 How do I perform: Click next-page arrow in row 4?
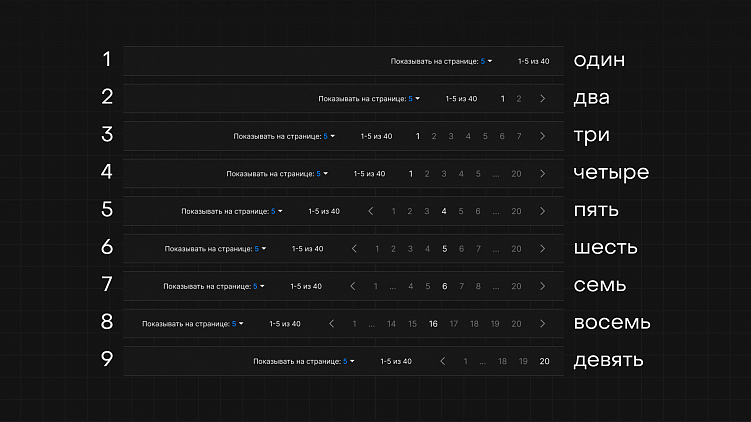(x=542, y=173)
